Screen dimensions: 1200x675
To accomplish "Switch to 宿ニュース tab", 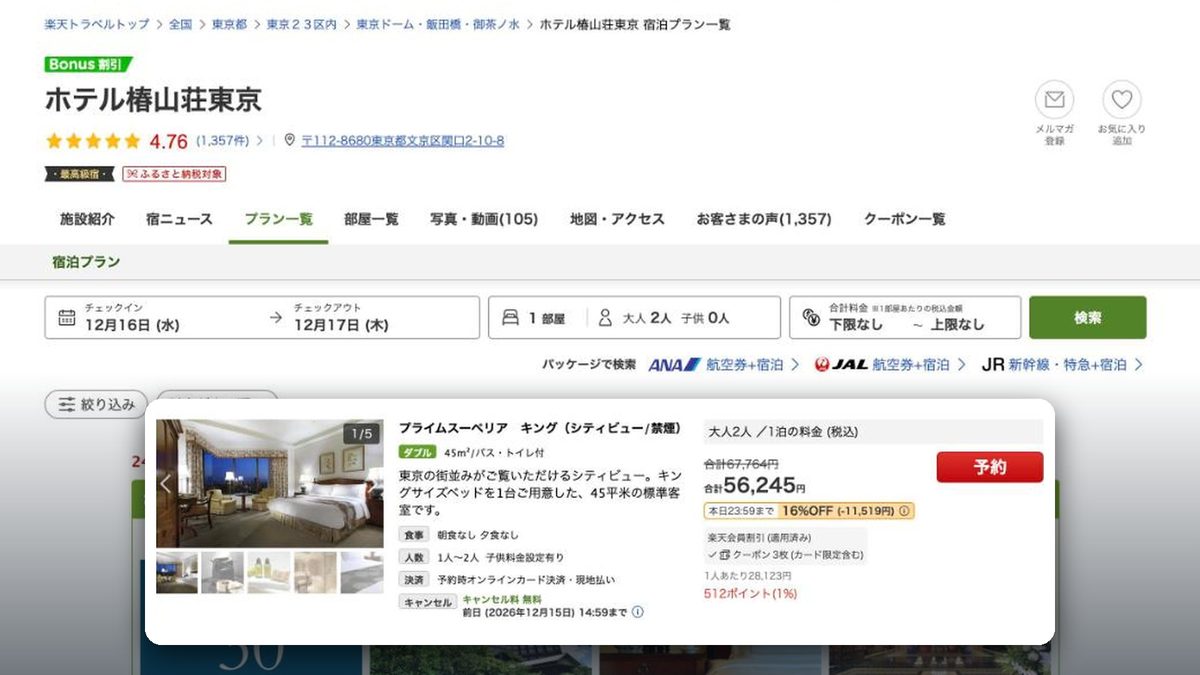I will click(x=179, y=219).
